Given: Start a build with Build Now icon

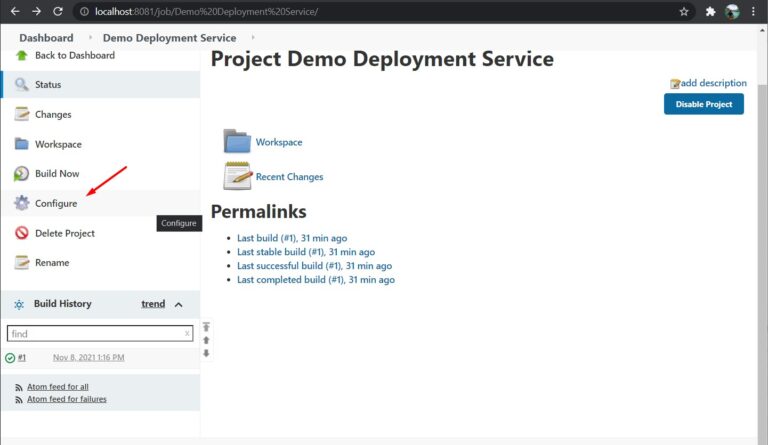Looking at the screenshot, I should click(x=21, y=174).
